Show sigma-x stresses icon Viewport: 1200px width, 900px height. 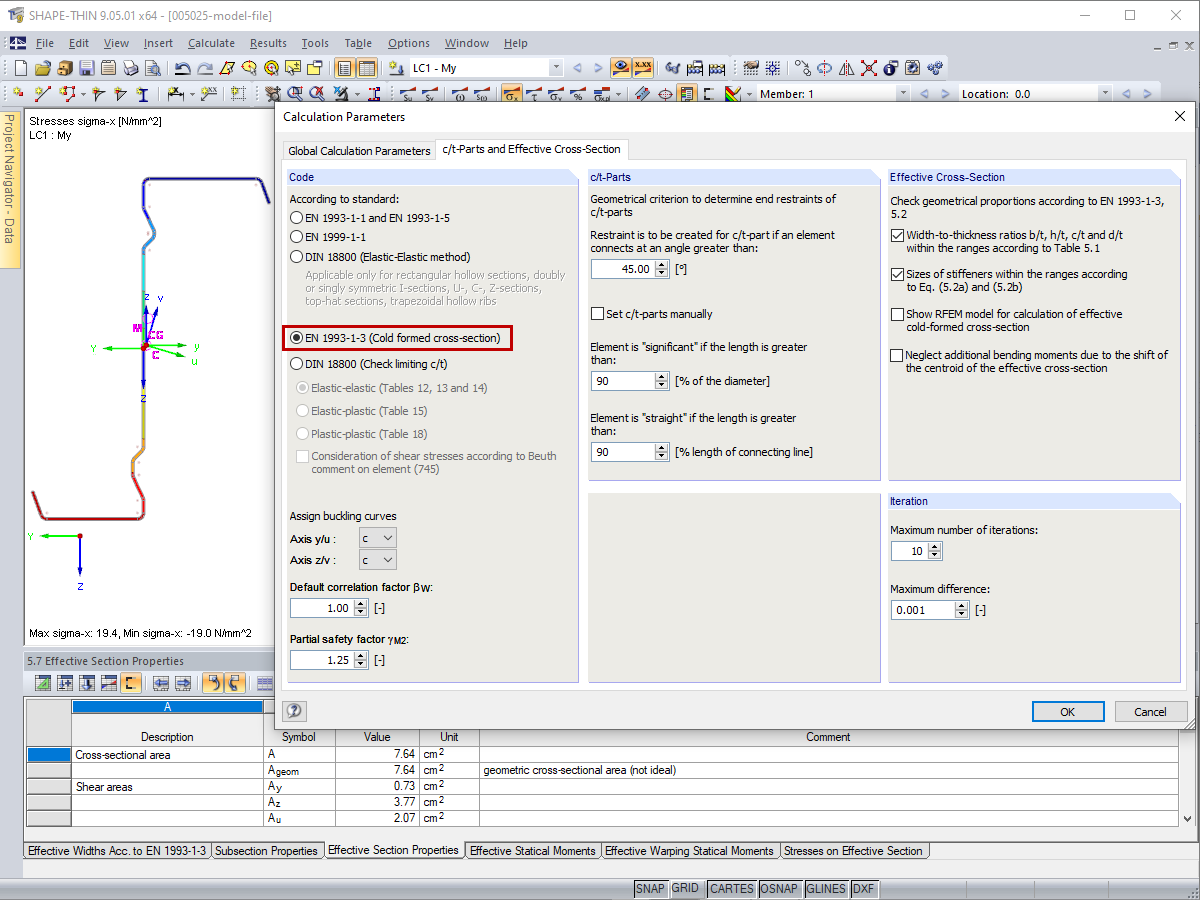[511, 94]
